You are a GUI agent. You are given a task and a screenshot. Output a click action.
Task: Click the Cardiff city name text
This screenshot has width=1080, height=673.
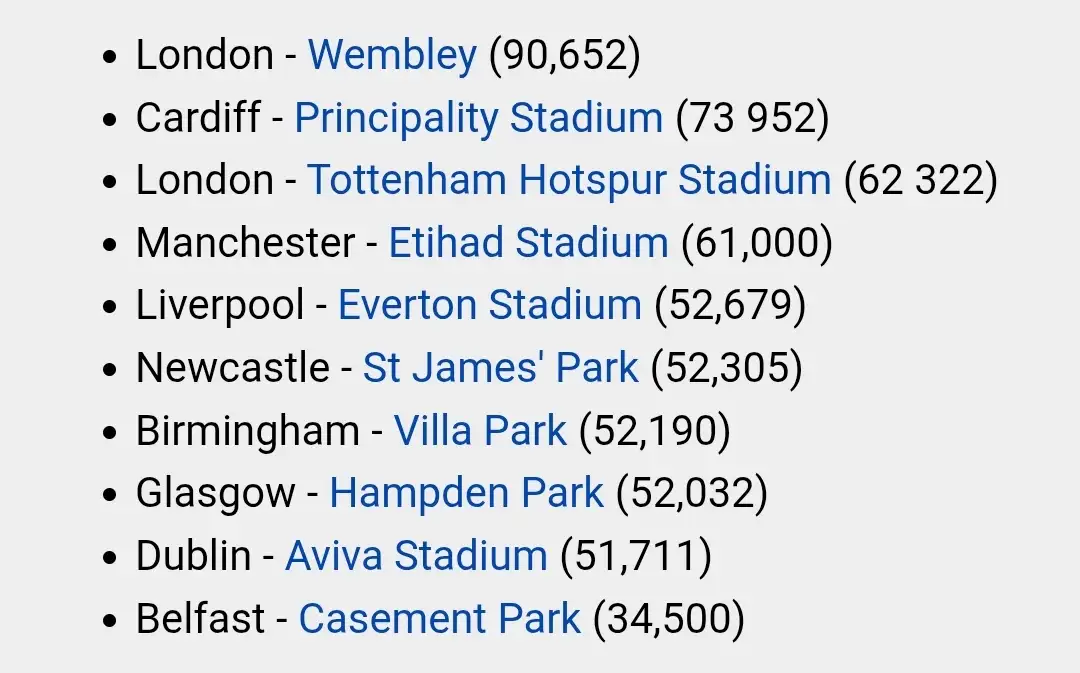pos(198,118)
